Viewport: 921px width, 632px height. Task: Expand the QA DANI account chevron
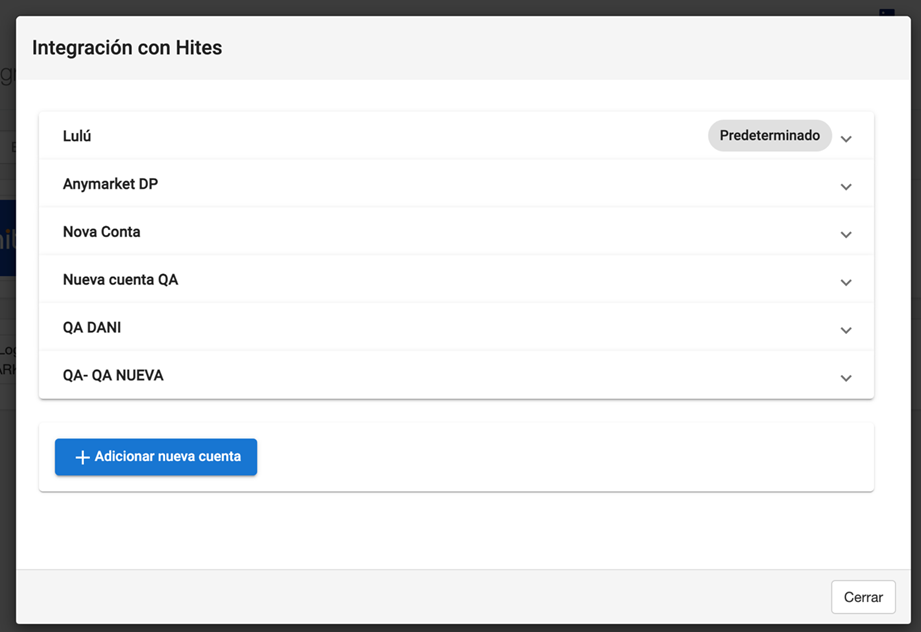(x=846, y=331)
